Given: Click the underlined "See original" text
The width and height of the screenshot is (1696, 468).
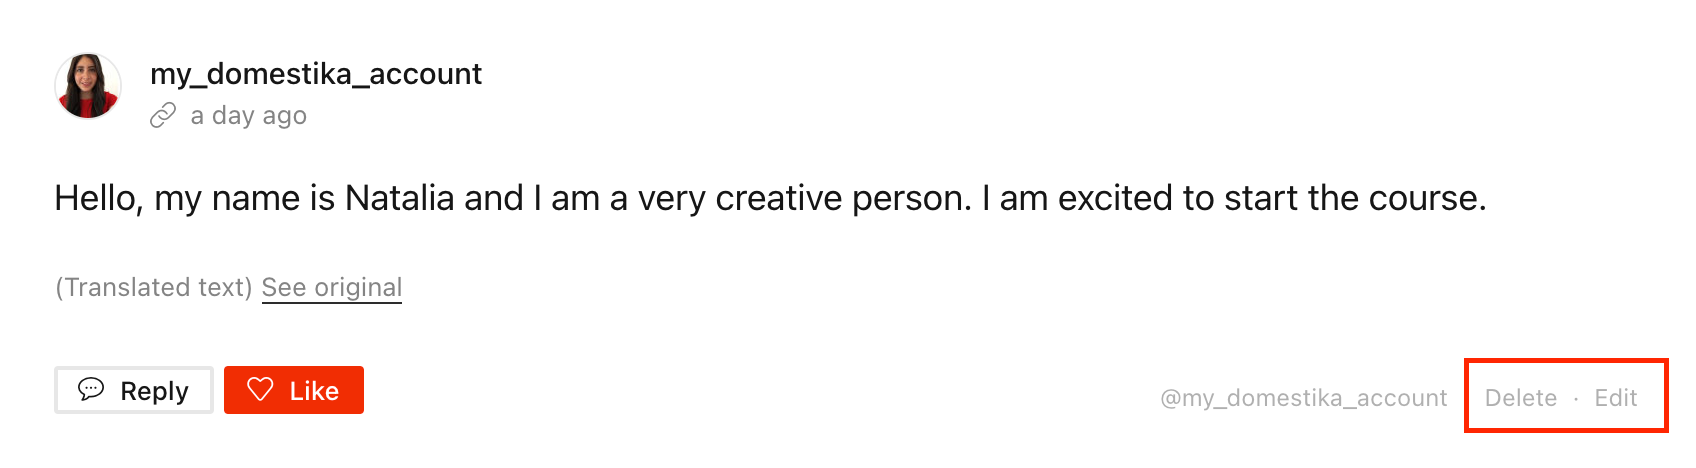Looking at the screenshot, I should click(332, 288).
